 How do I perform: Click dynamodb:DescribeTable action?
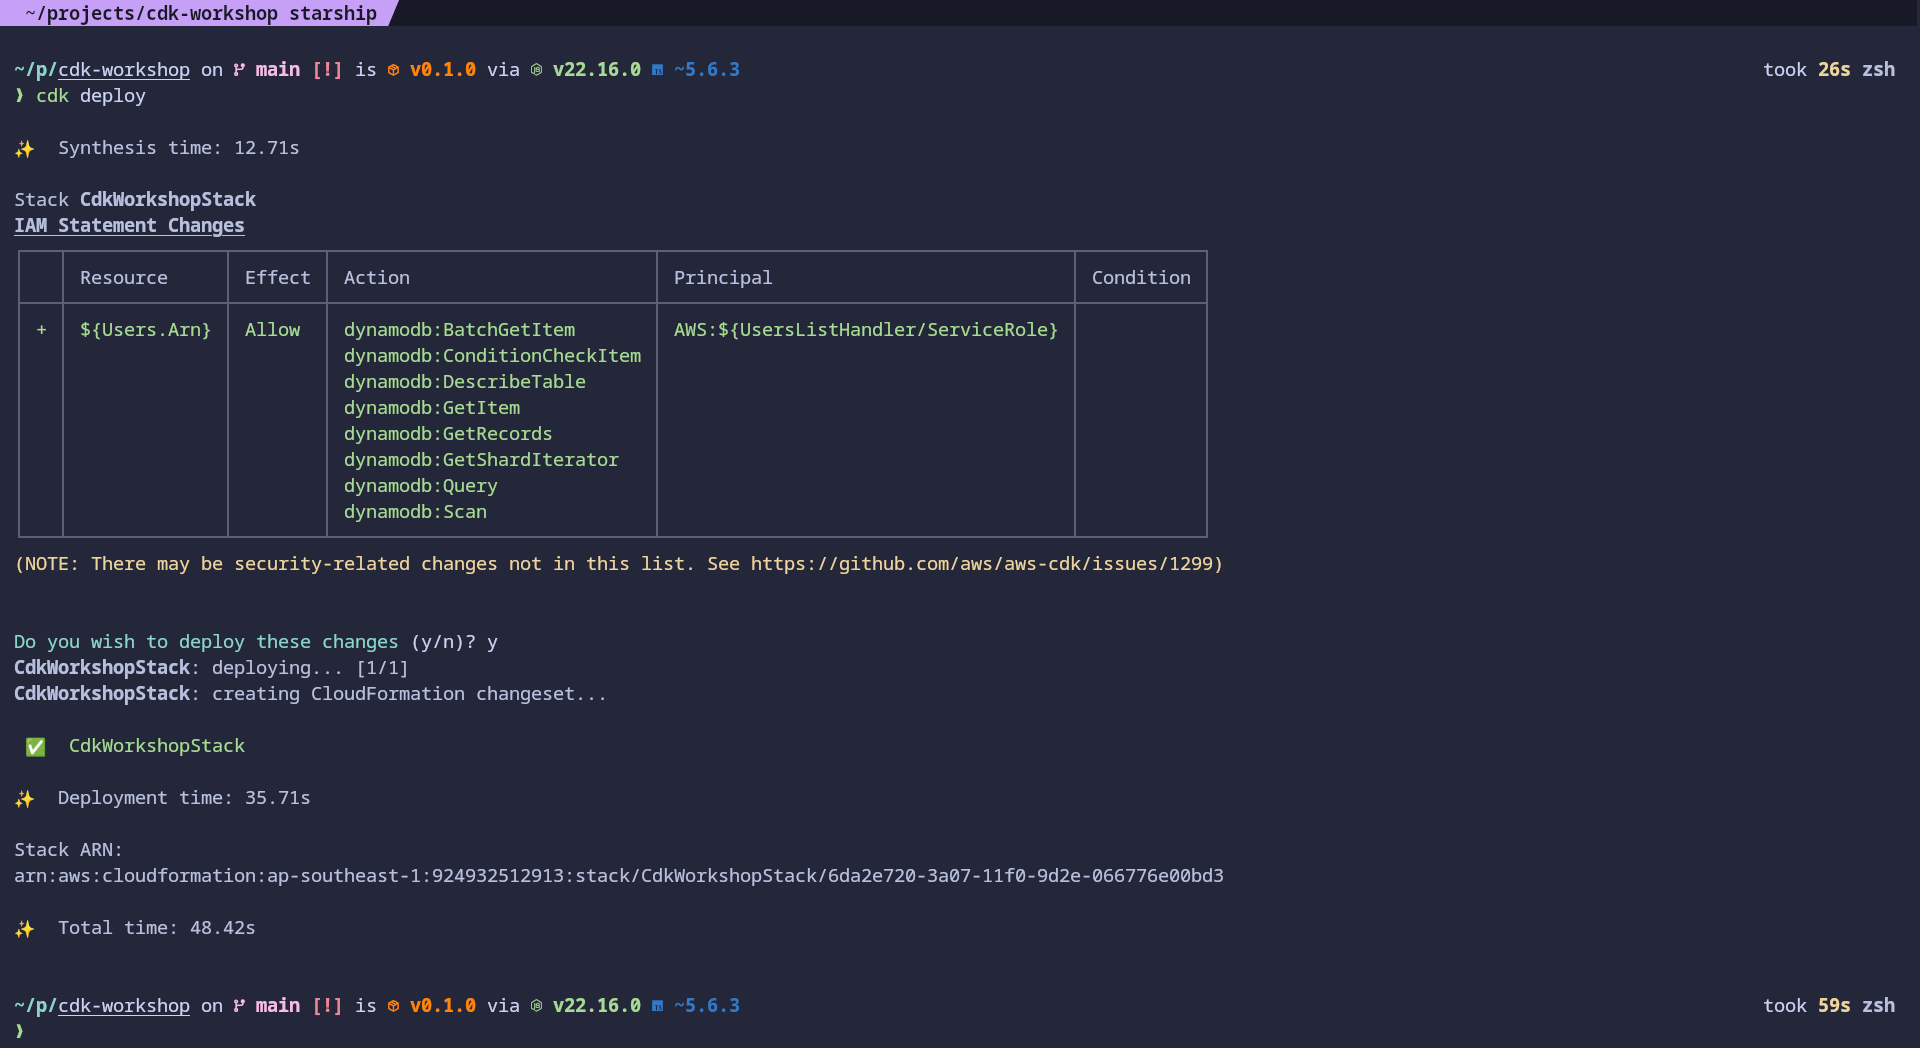pyautogui.click(x=465, y=382)
